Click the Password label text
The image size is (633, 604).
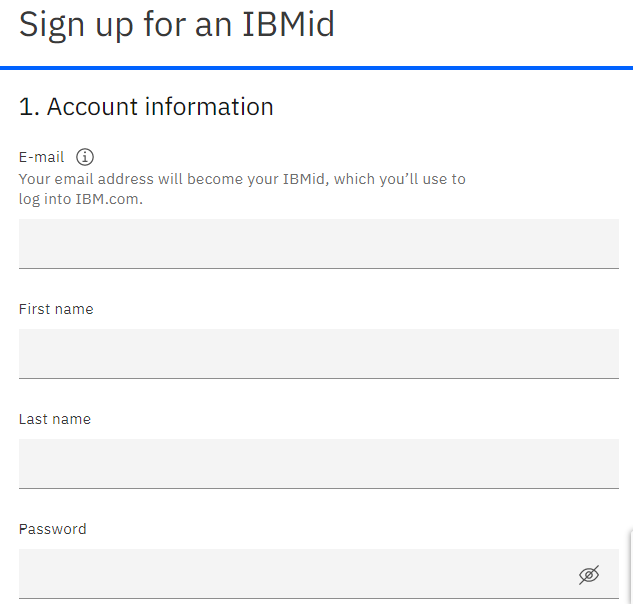coord(52,529)
